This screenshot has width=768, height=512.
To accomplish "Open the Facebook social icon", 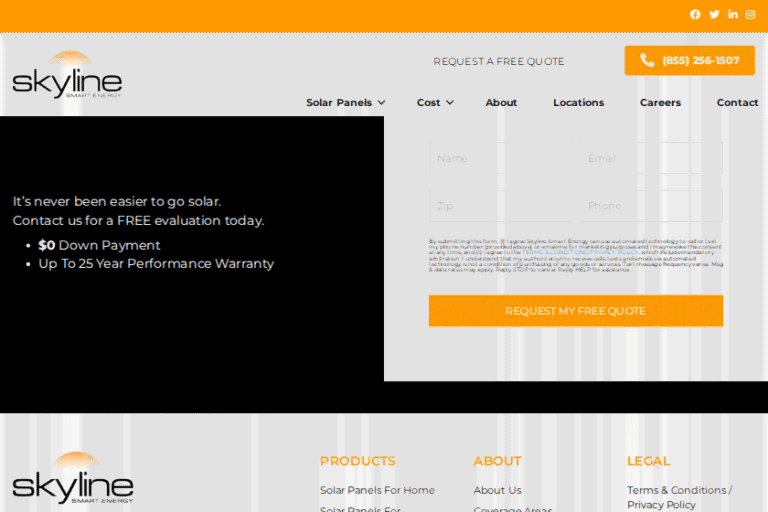I will tap(695, 14).
